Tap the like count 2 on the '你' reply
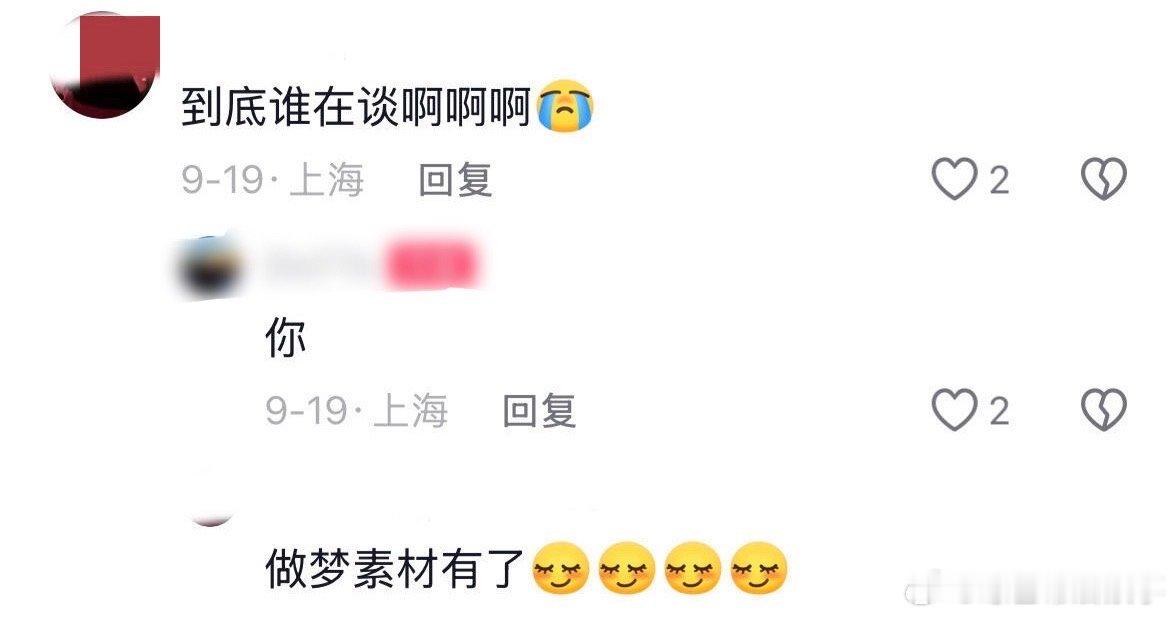Viewport: 1175px width, 617px height. [x=999, y=412]
